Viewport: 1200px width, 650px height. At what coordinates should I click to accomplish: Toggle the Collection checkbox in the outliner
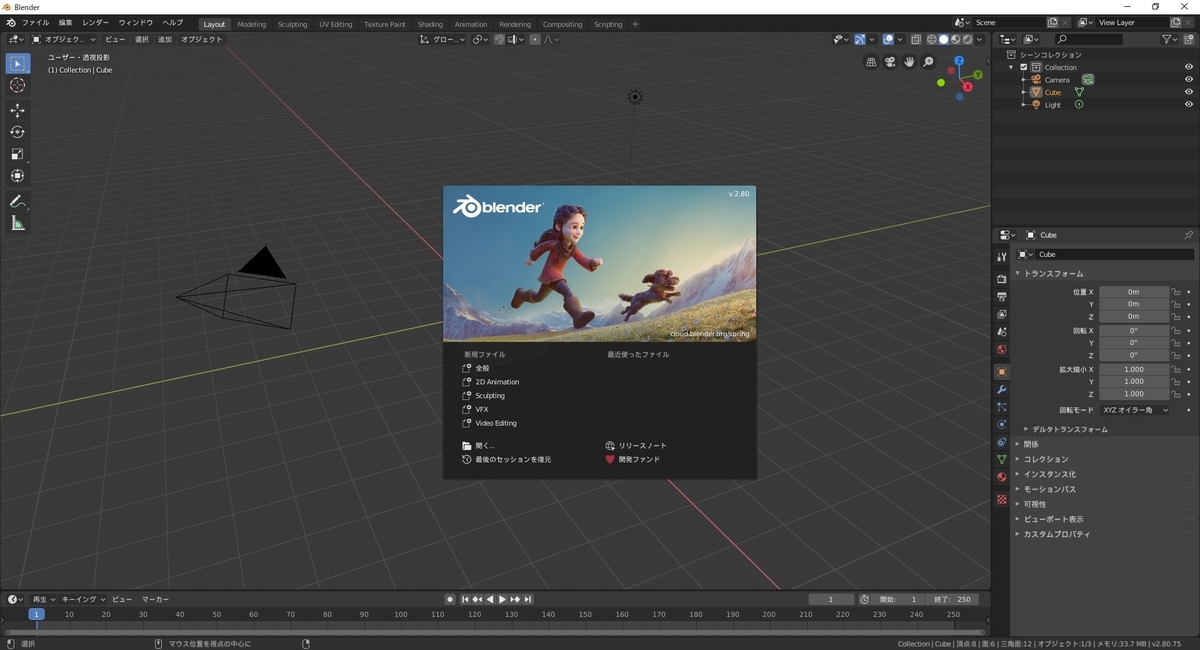coord(1024,67)
